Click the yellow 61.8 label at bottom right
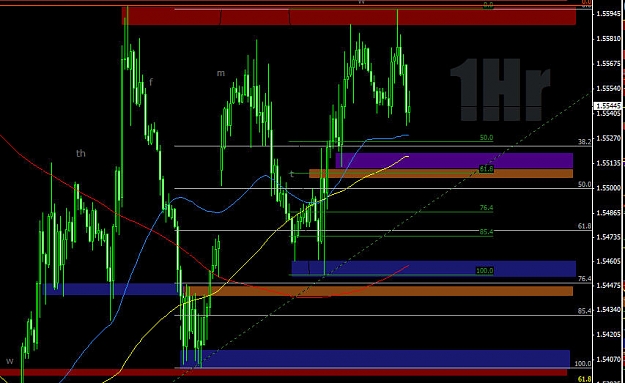 [x=584, y=379]
